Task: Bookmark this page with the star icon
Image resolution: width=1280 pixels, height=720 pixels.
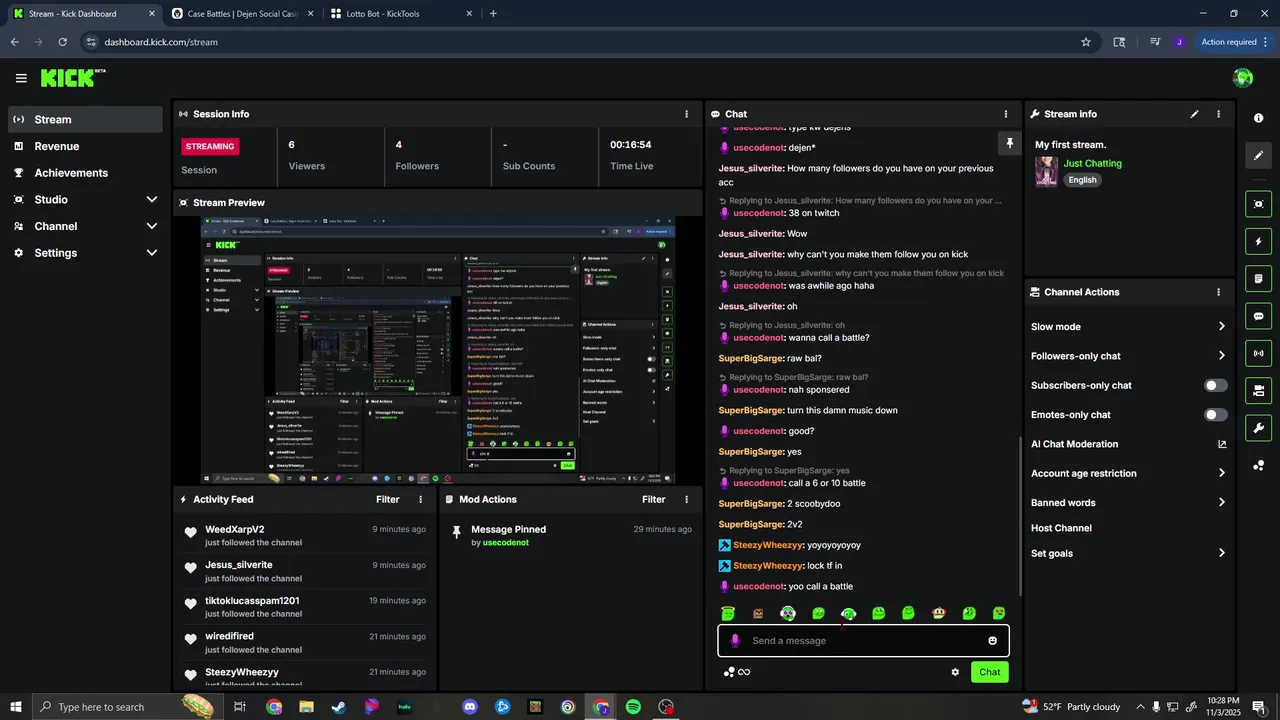Action: (1086, 42)
